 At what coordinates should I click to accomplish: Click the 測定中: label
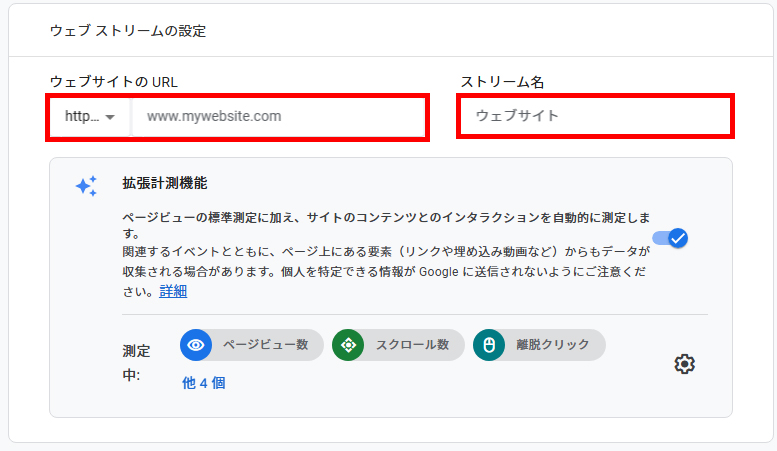point(136,363)
